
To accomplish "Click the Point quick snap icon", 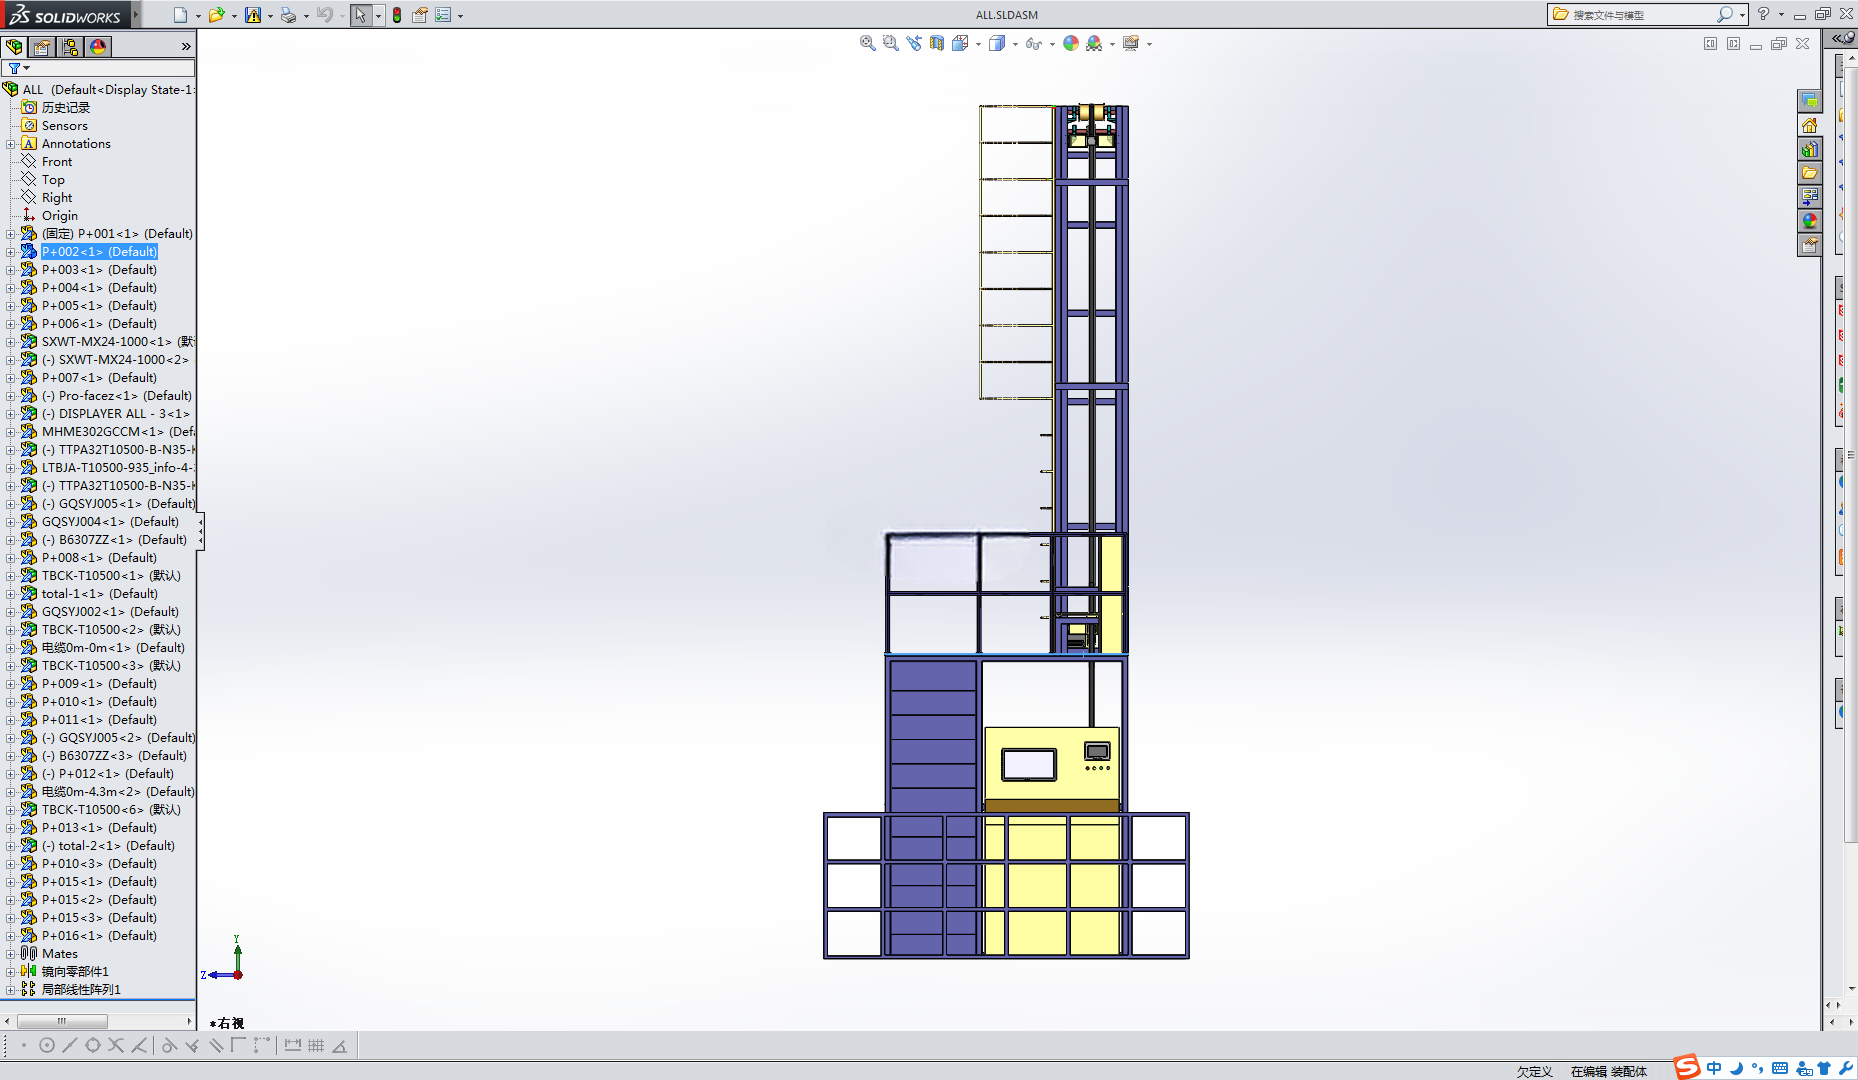I will pos(23,1046).
